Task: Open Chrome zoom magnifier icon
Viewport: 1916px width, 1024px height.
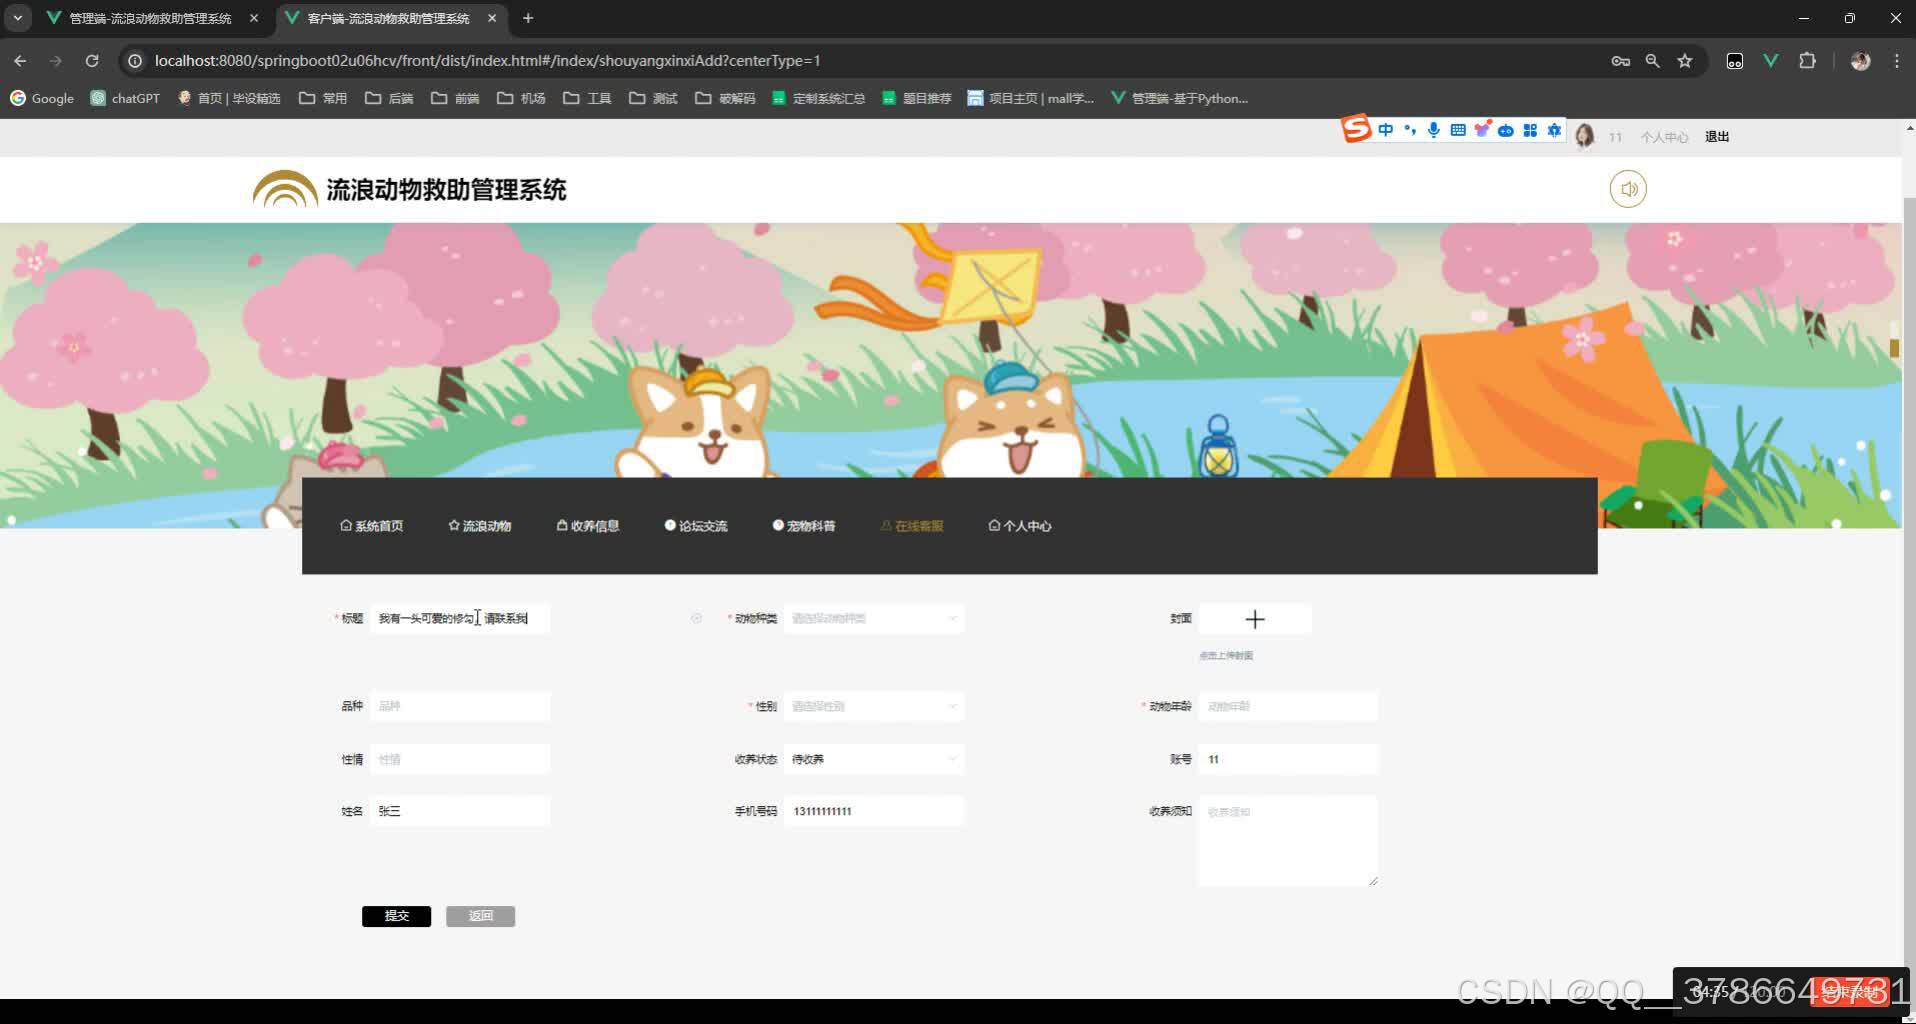Action: coord(1653,61)
